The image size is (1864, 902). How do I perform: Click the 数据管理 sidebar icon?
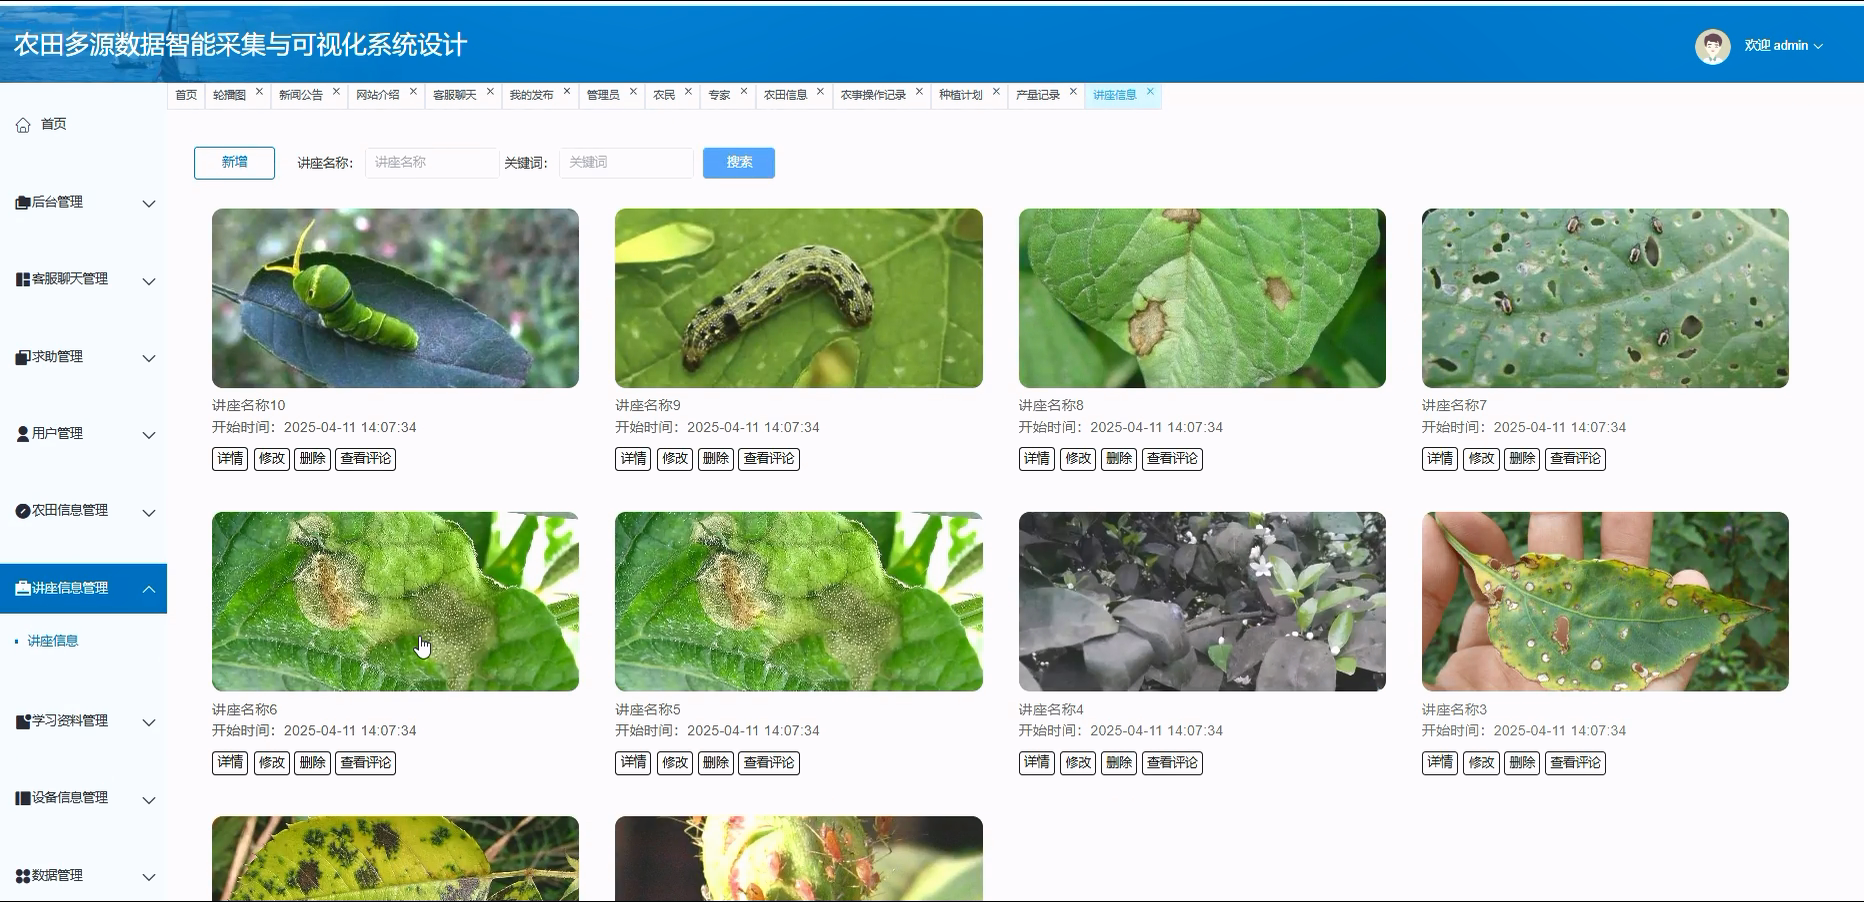coord(23,876)
